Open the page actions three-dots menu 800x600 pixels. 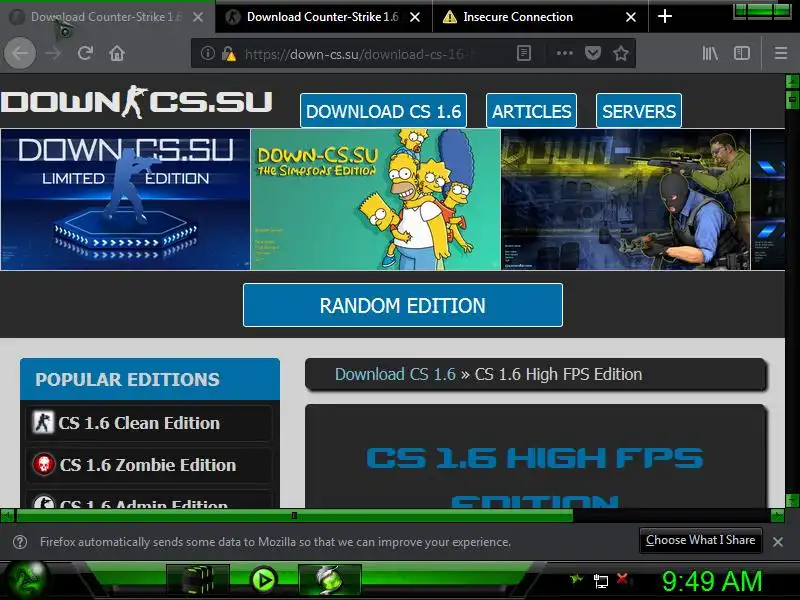tap(564, 53)
